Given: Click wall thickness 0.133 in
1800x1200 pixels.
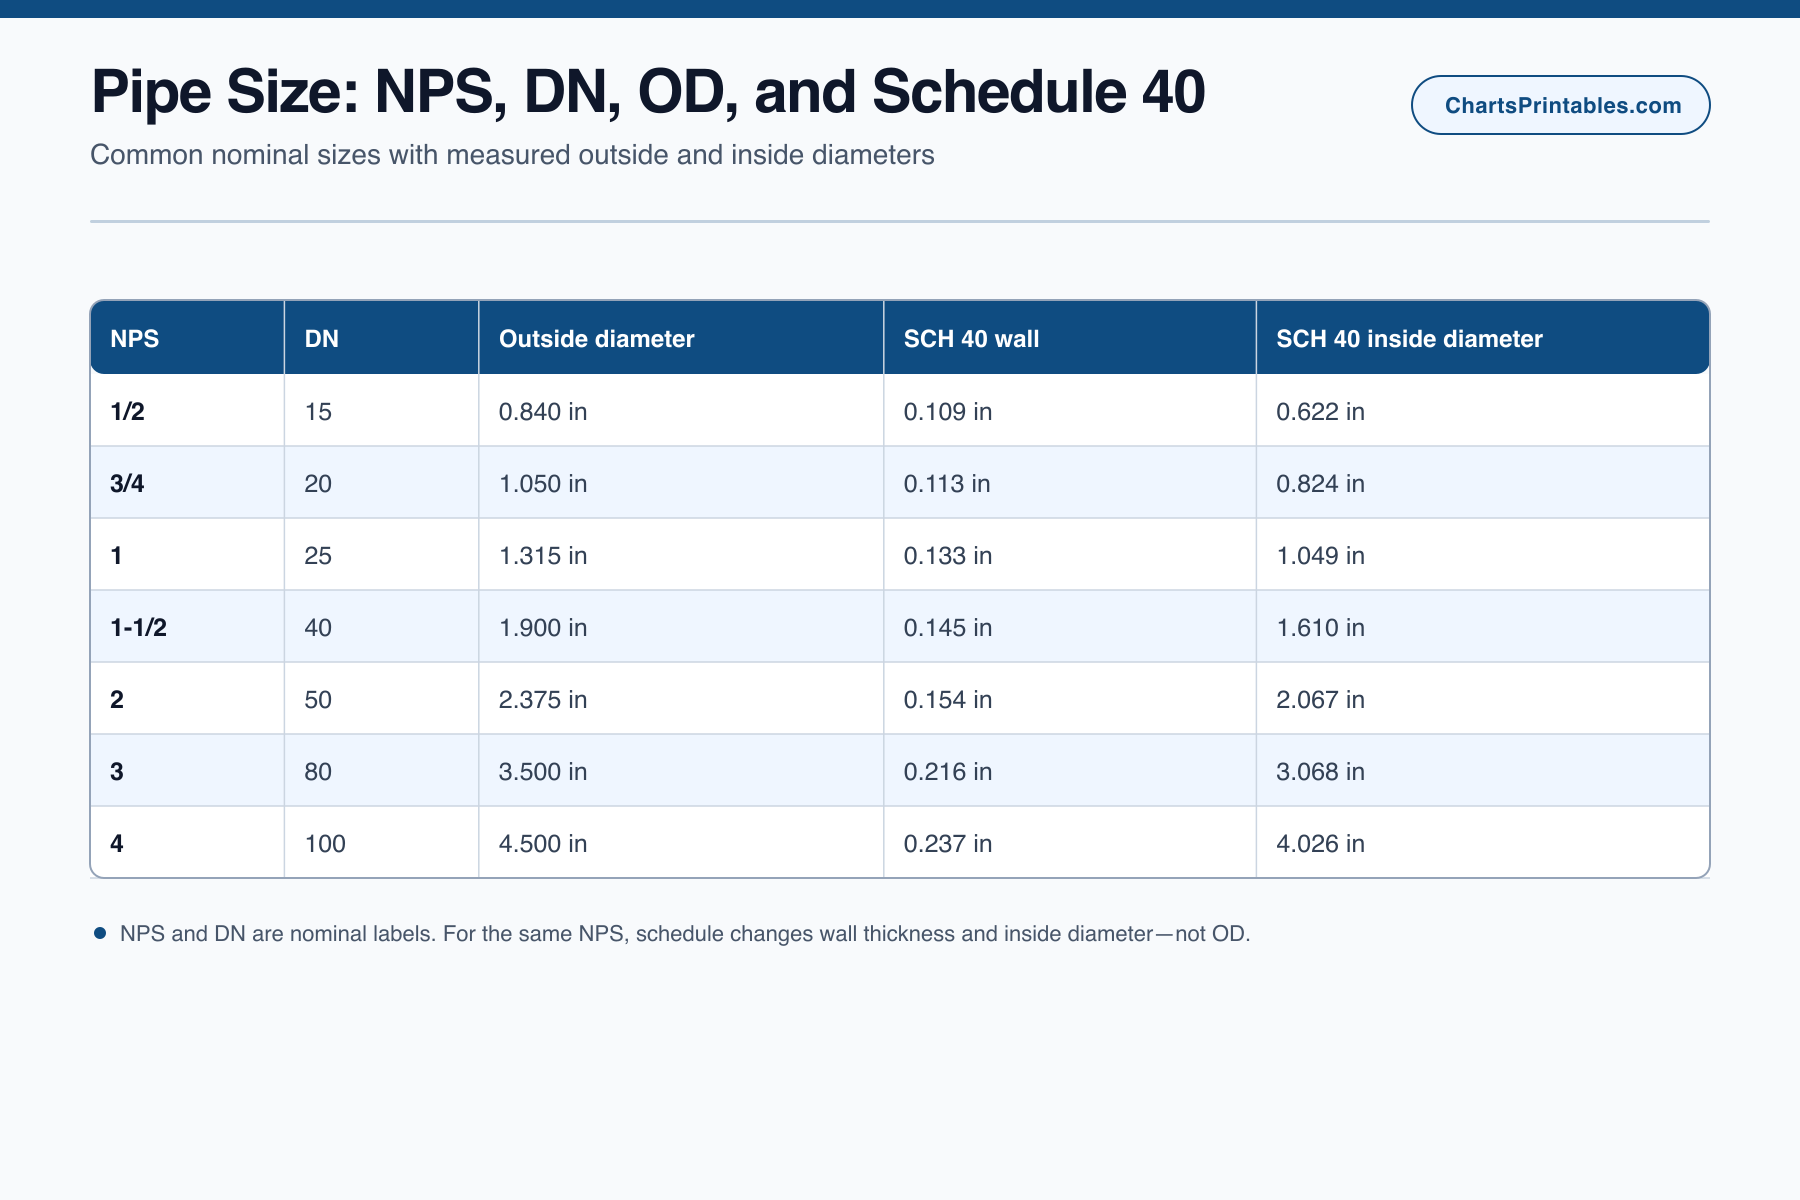Looking at the screenshot, I should (1070, 555).
